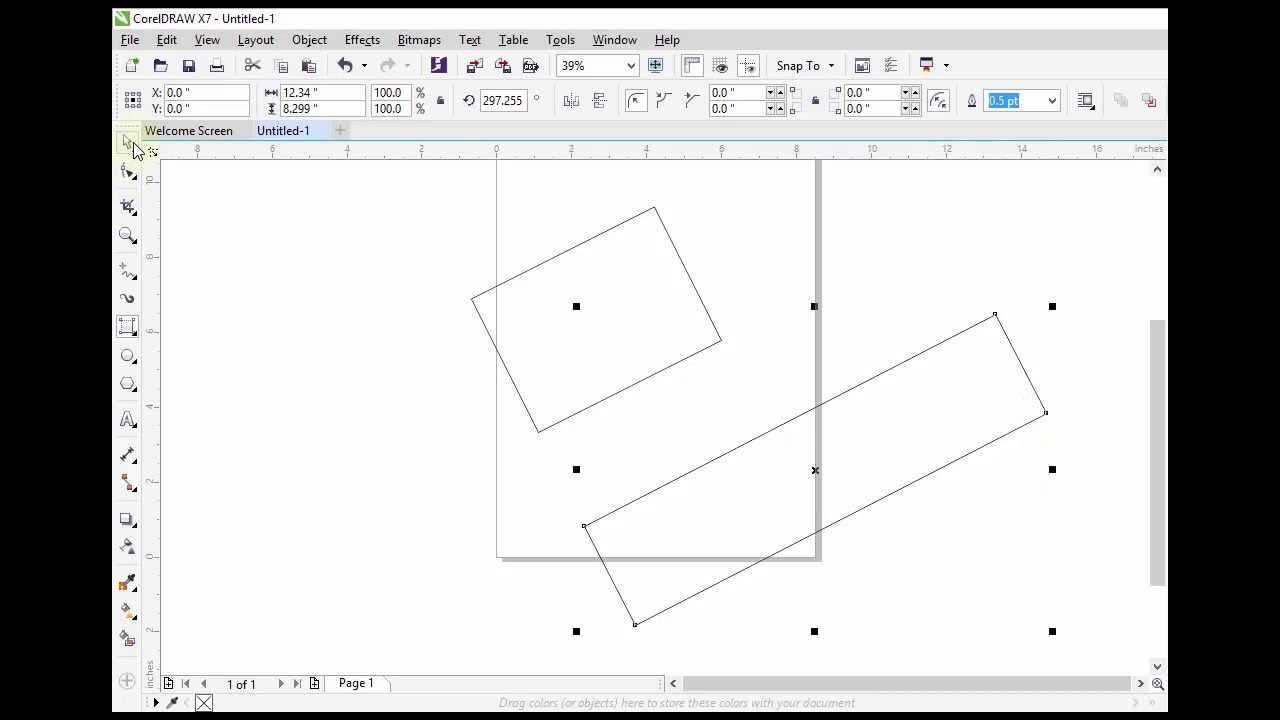Image resolution: width=1280 pixels, height=720 pixels.
Task: Select the Transparency tool in the toolbox
Action: tap(128, 547)
